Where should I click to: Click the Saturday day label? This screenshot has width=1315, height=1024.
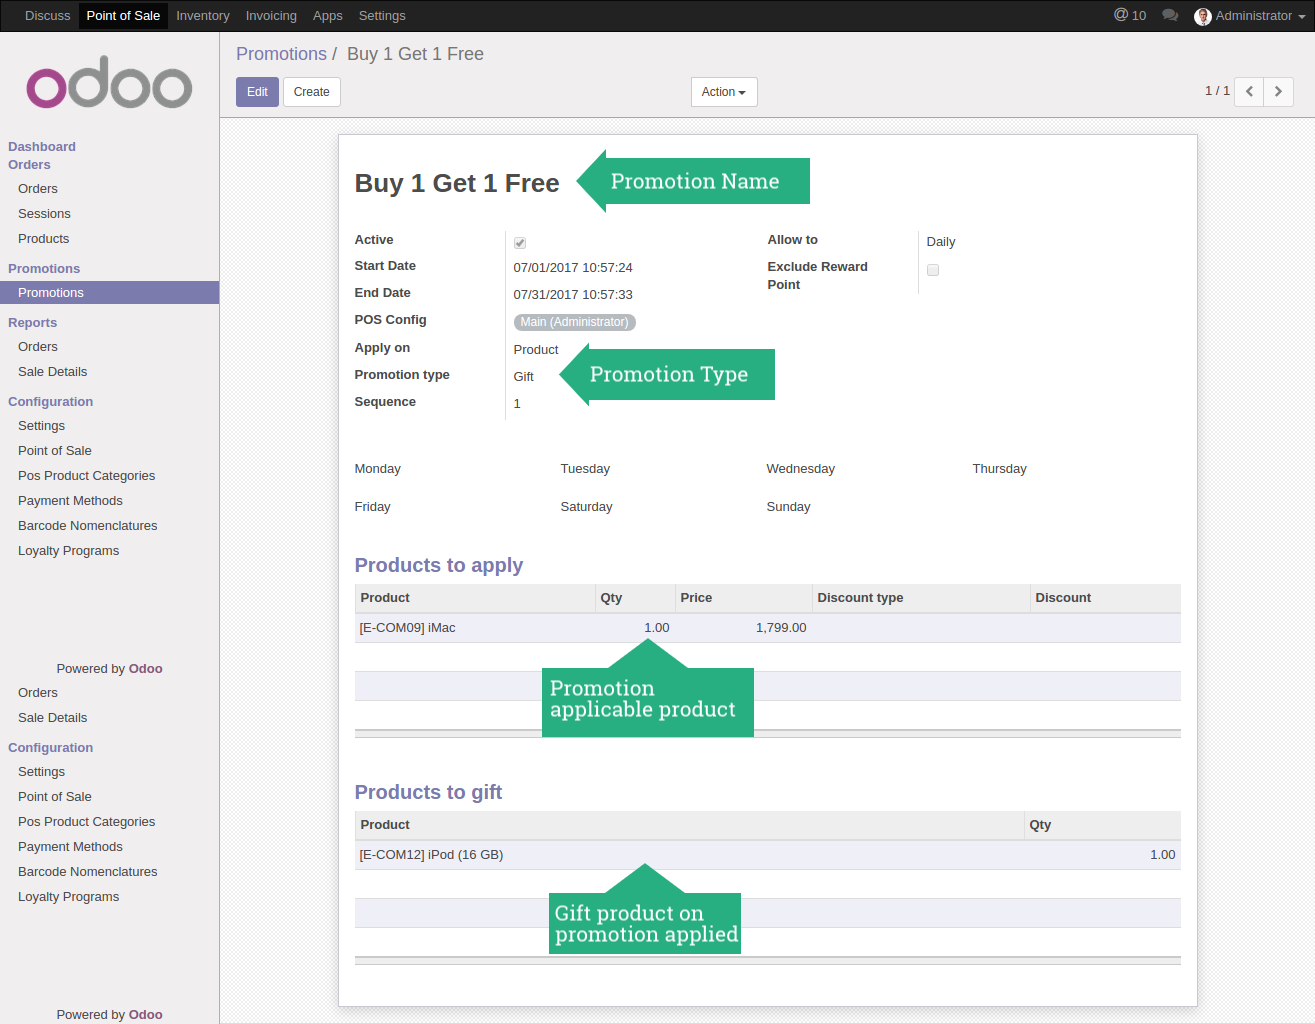coord(587,507)
